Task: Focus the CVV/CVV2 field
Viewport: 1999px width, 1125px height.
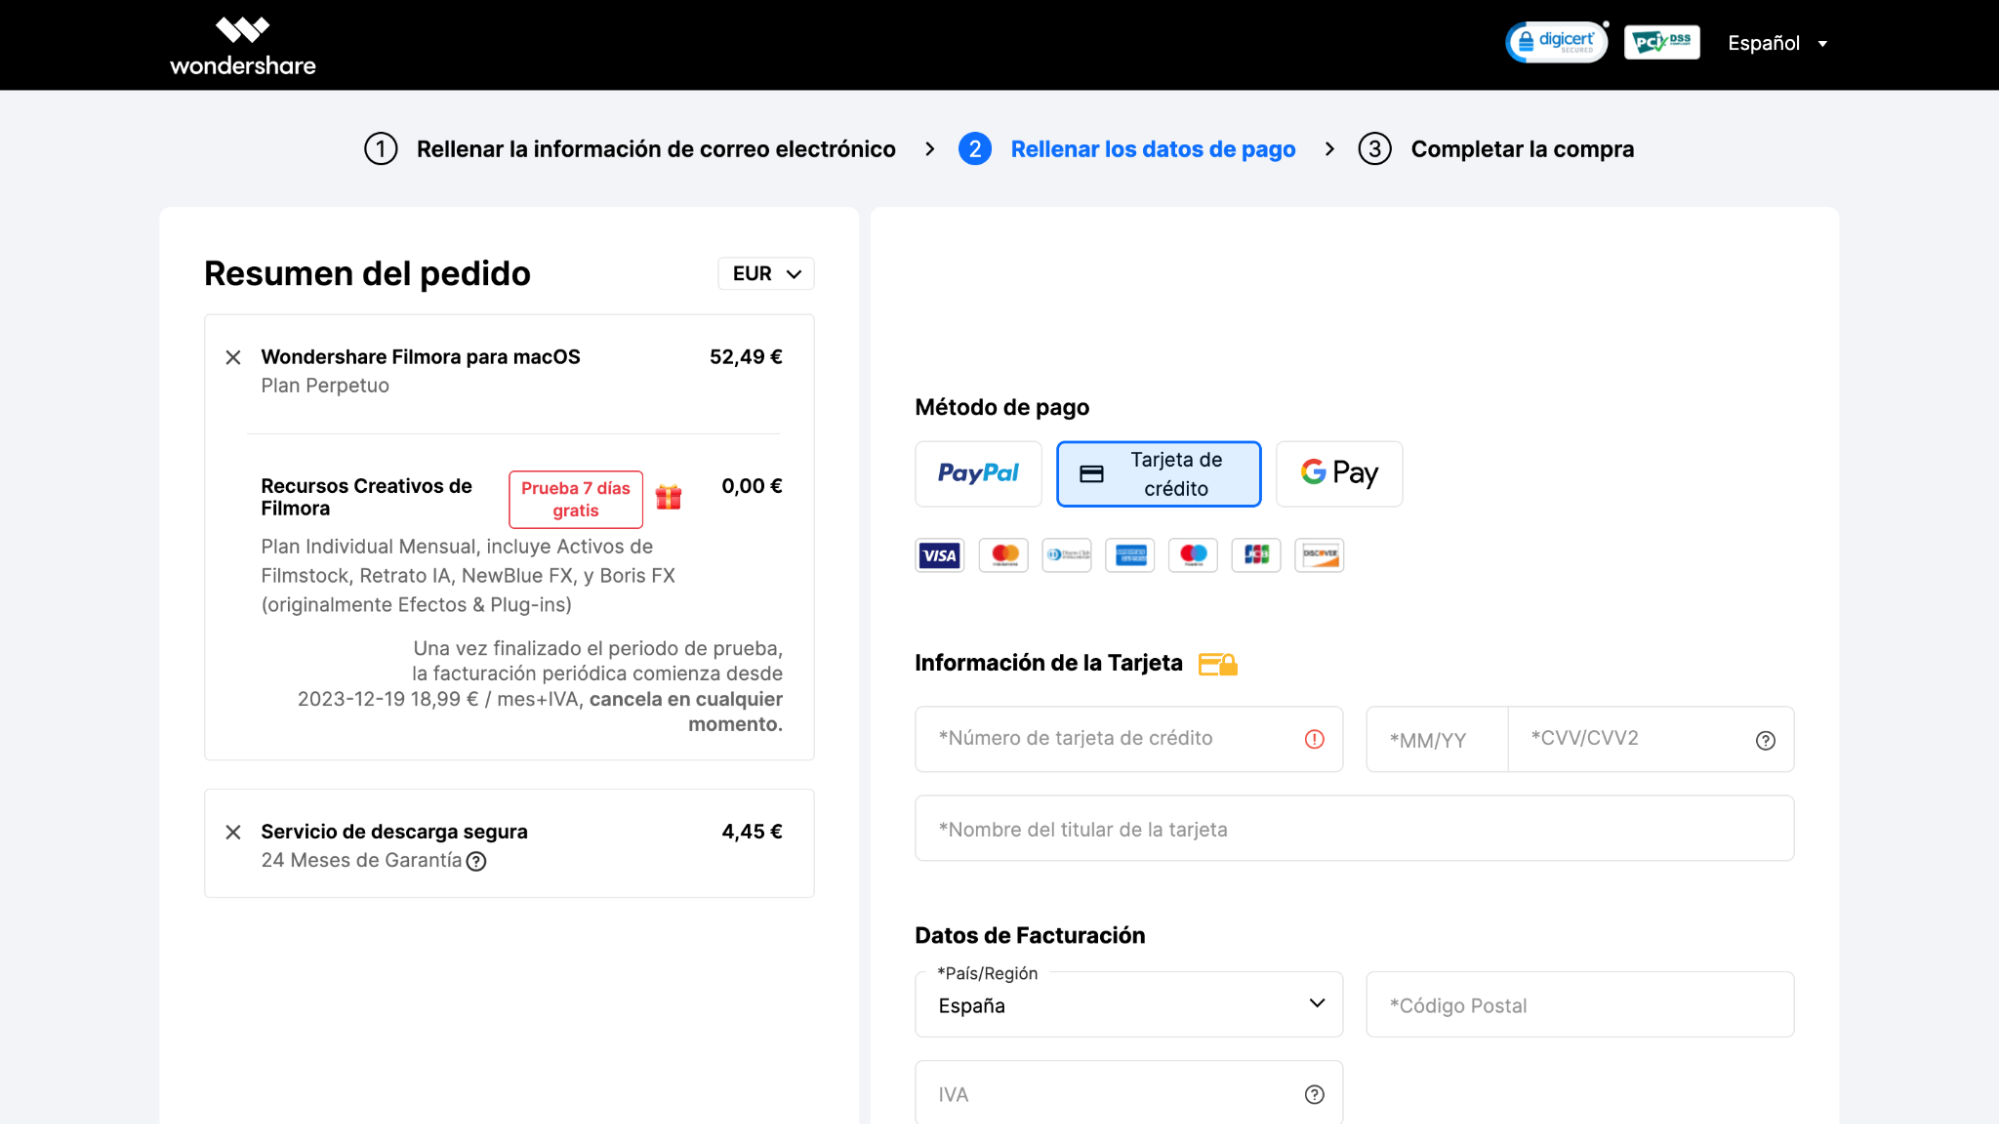Action: tap(1651, 739)
